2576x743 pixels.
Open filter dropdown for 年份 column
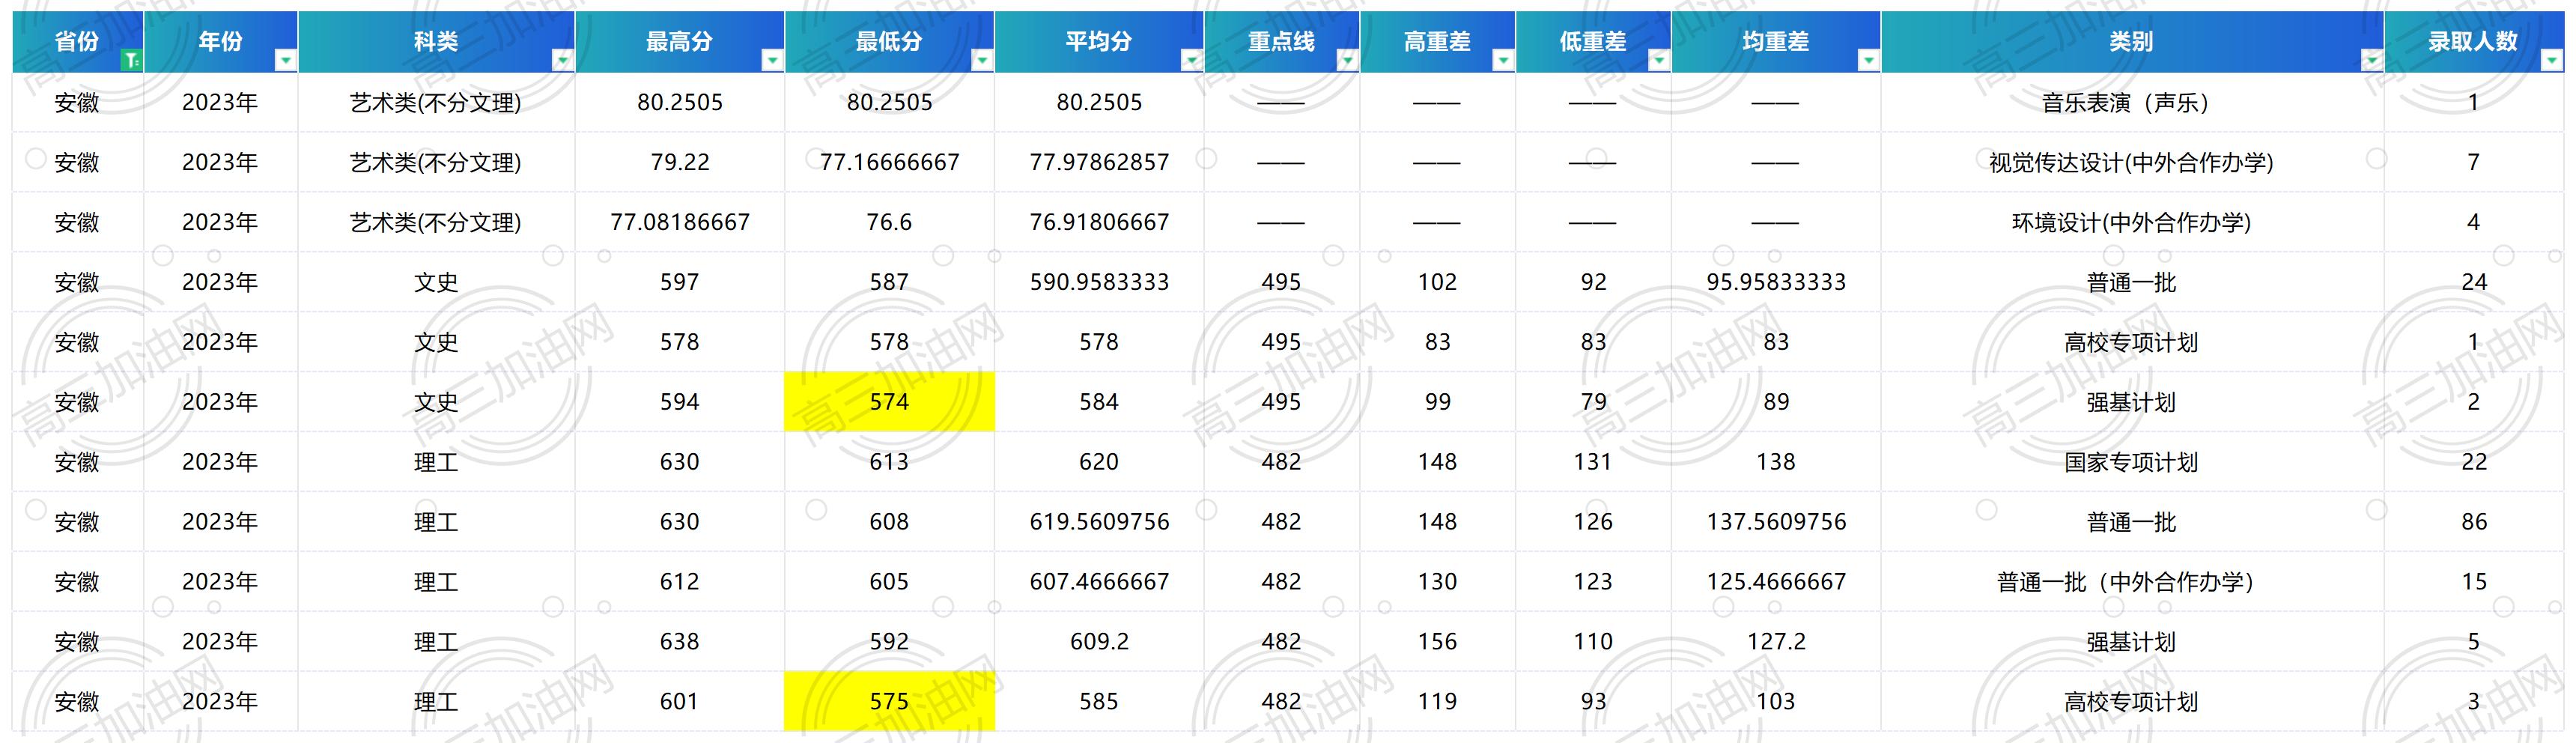point(286,61)
